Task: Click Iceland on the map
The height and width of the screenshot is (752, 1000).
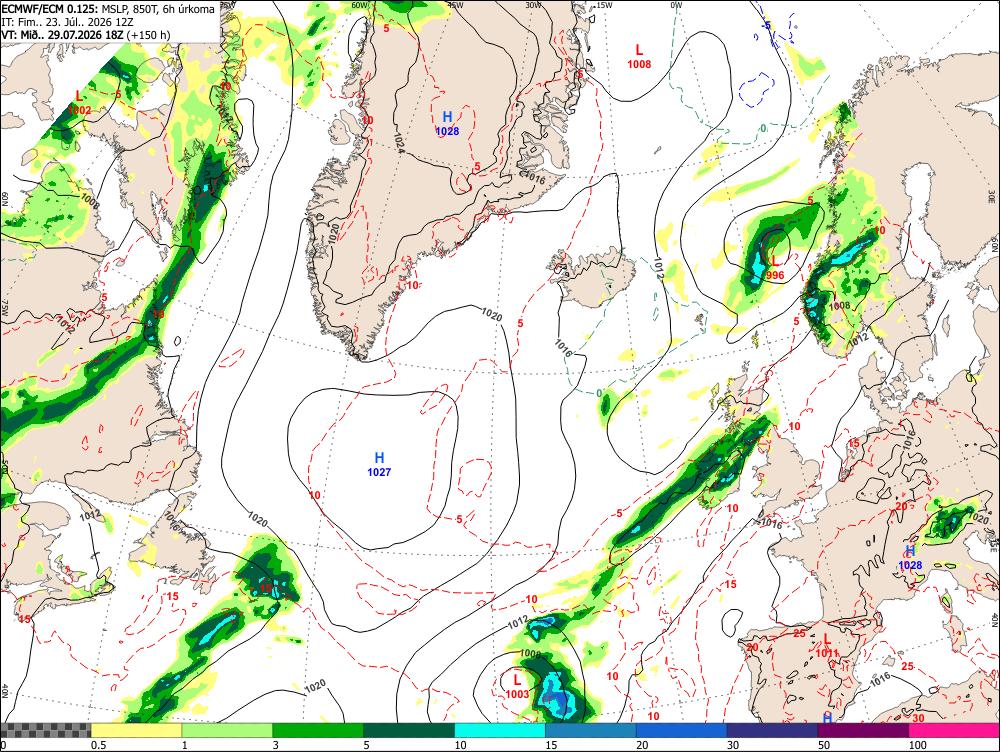Action: click(593, 276)
